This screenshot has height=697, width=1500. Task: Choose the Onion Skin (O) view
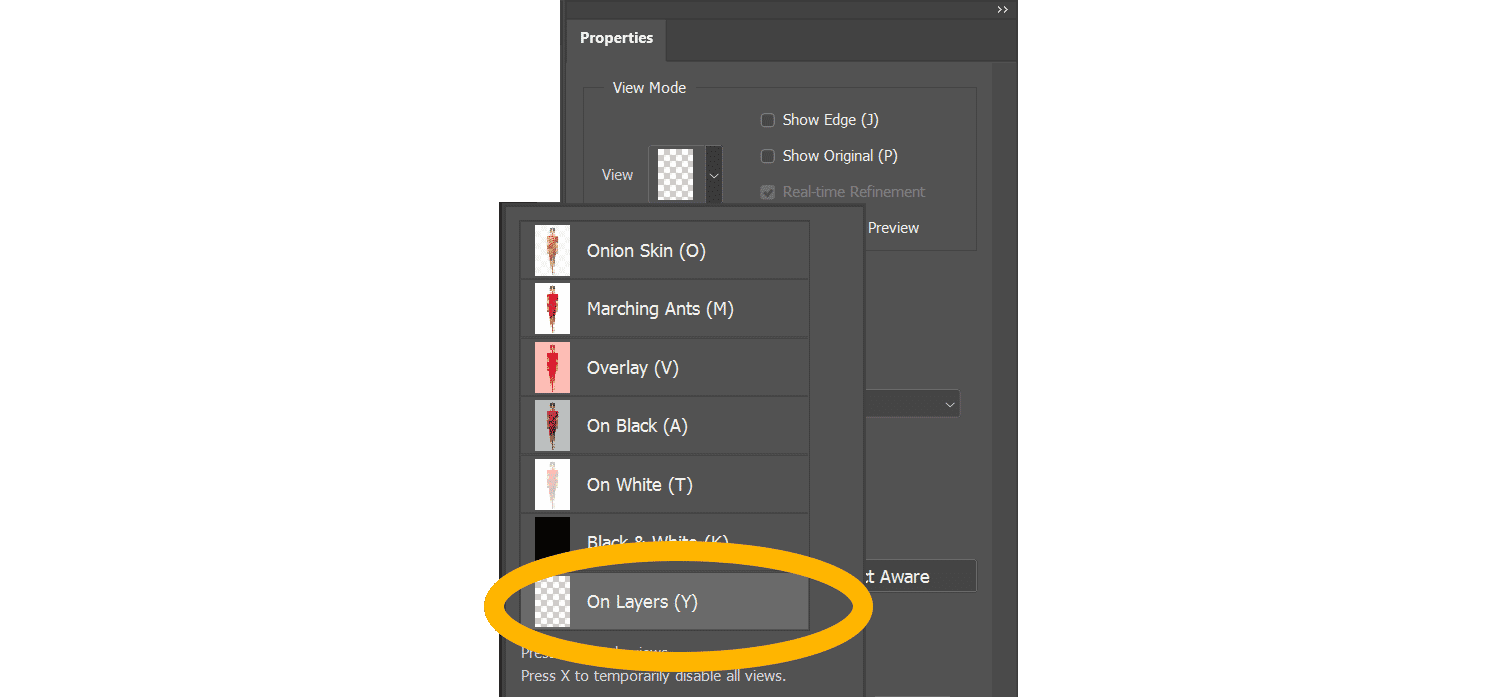click(x=646, y=251)
